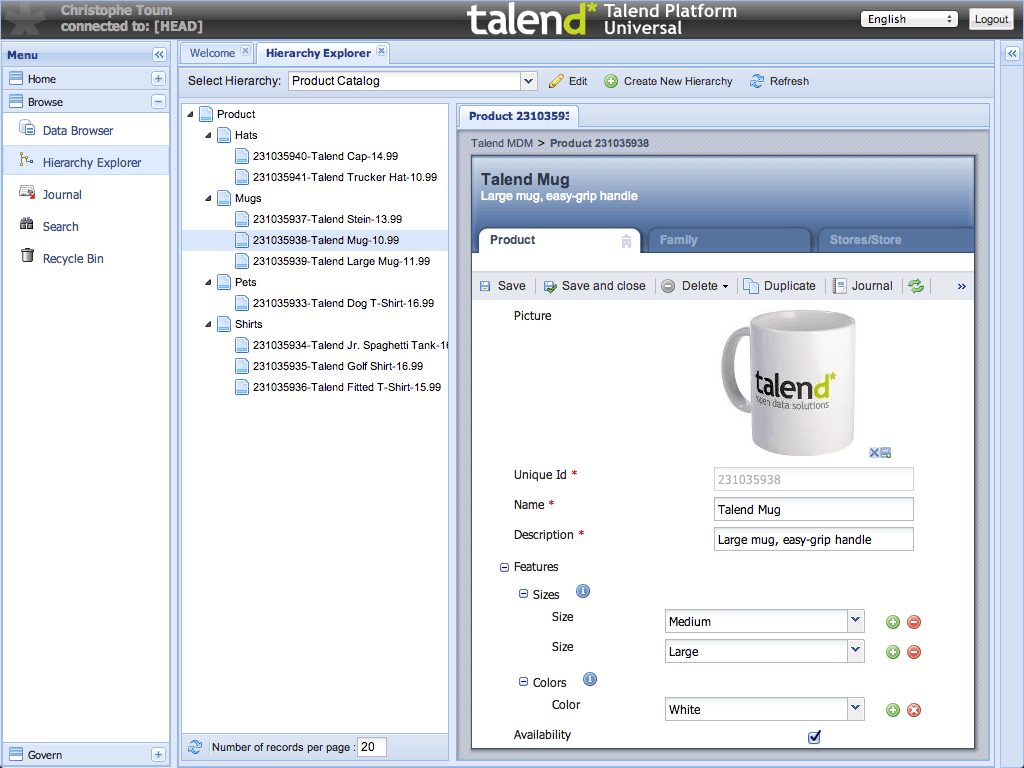The width and height of the screenshot is (1024, 768).
Task: Refresh the product record with green refresh icon
Action: pos(914,285)
